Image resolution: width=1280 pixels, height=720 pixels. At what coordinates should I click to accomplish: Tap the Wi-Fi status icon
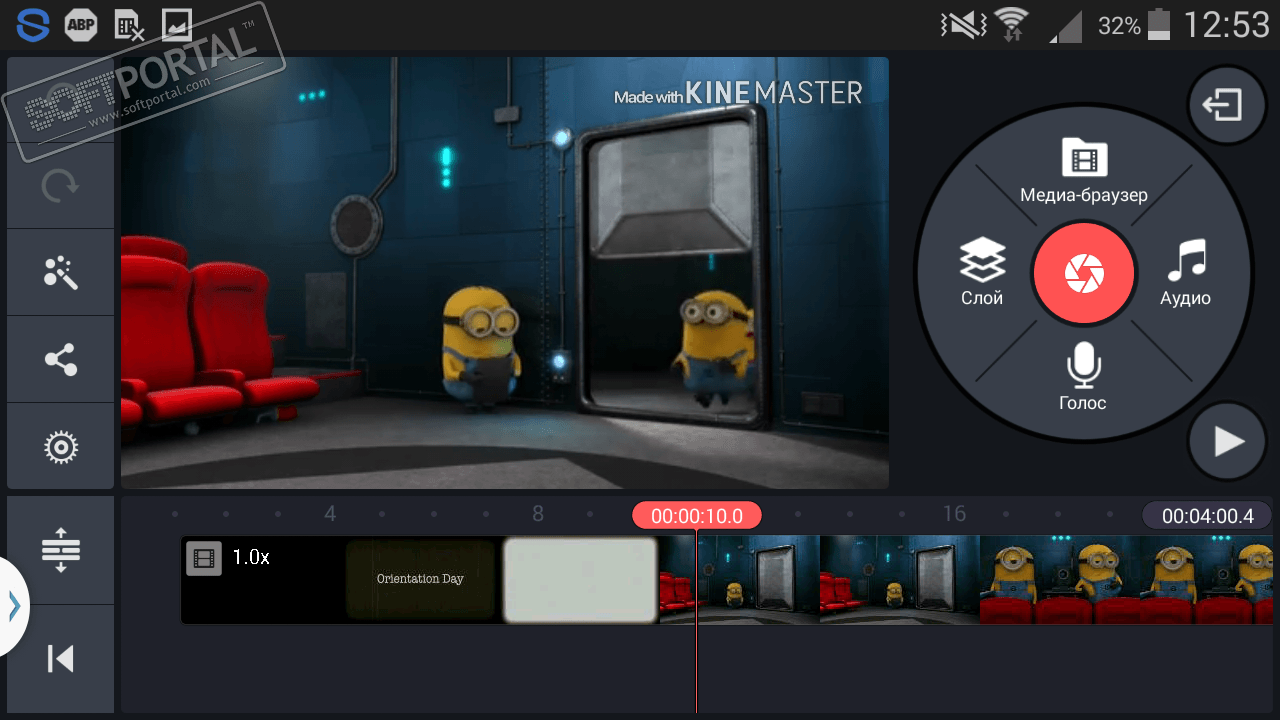click(1012, 25)
